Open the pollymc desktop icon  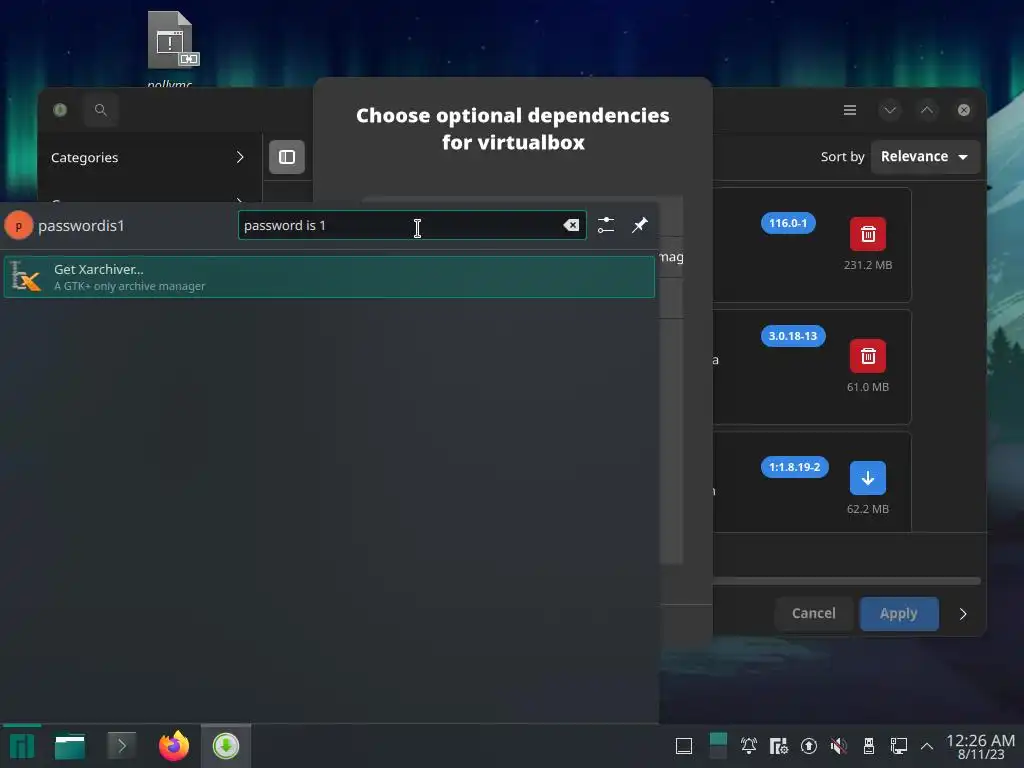tap(170, 49)
